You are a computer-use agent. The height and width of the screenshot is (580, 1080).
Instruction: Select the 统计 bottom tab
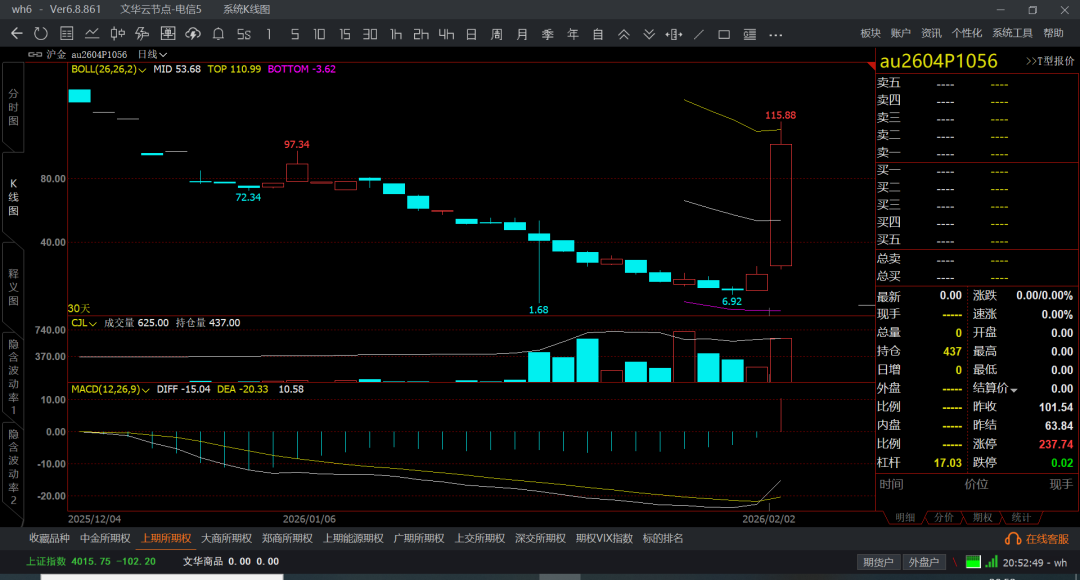[1021, 517]
